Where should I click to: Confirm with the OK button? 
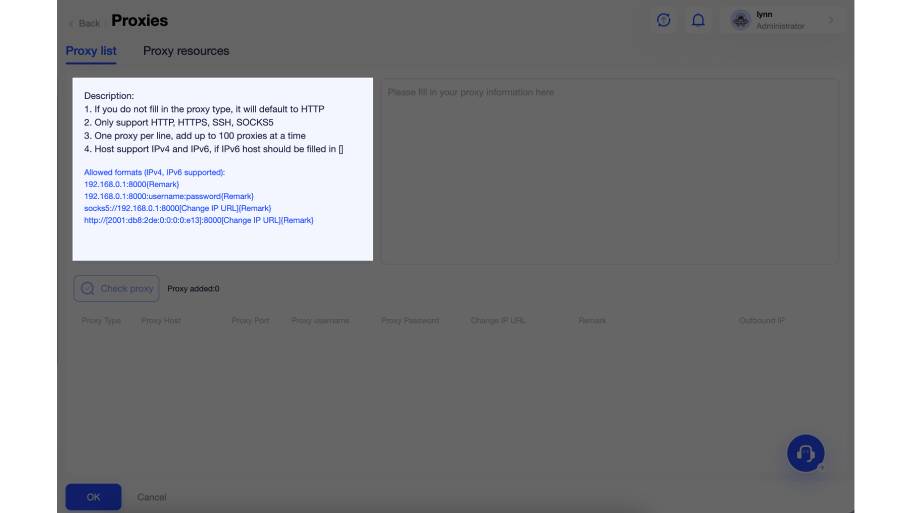click(93, 497)
